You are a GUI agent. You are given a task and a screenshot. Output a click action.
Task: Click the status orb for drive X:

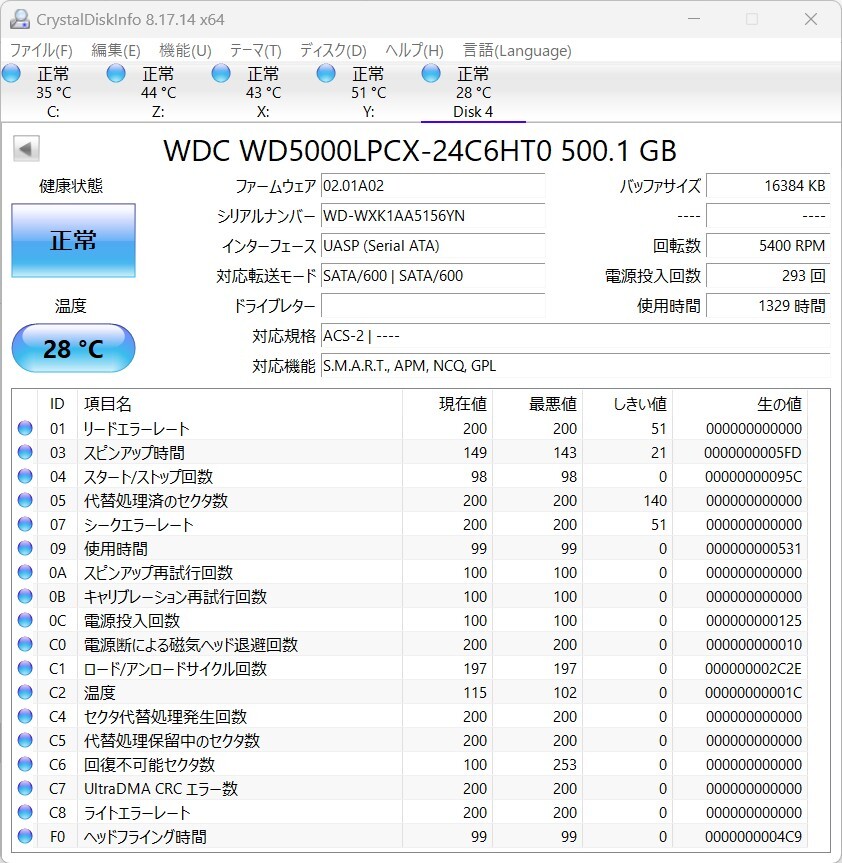tap(221, 73)
